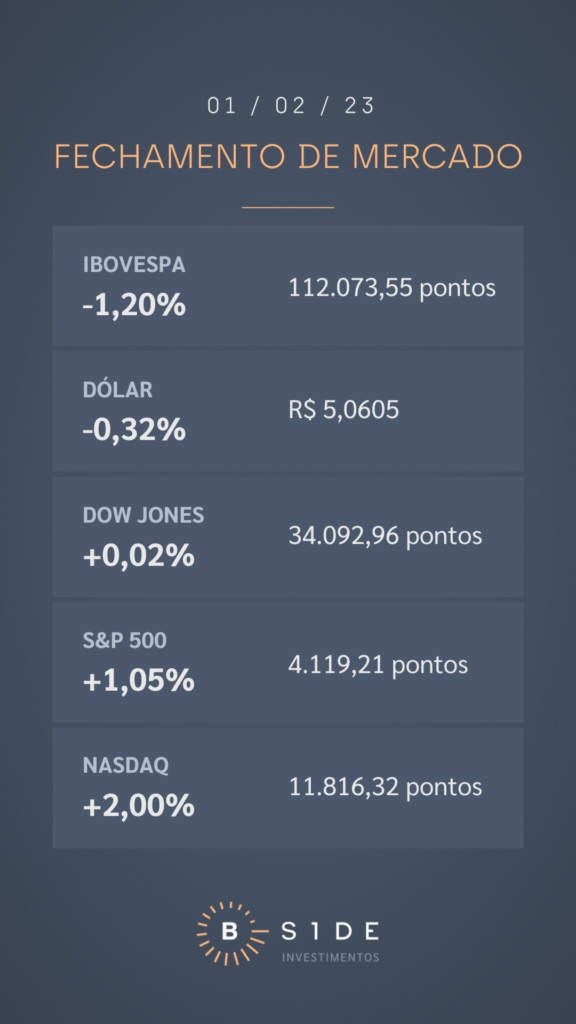Click the FECHAMENTO DE MERCADO heading
The height and width of the screenshot is (1024, 576).
click(x=288, y=157)
